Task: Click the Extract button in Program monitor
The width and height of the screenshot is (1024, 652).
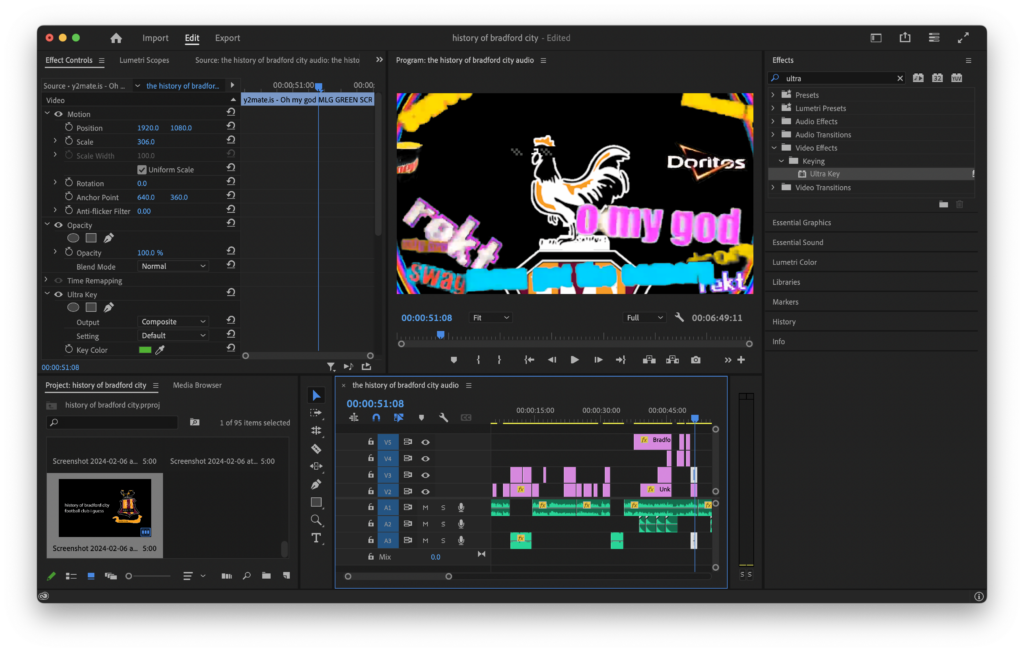Action: tap(672, 360)
